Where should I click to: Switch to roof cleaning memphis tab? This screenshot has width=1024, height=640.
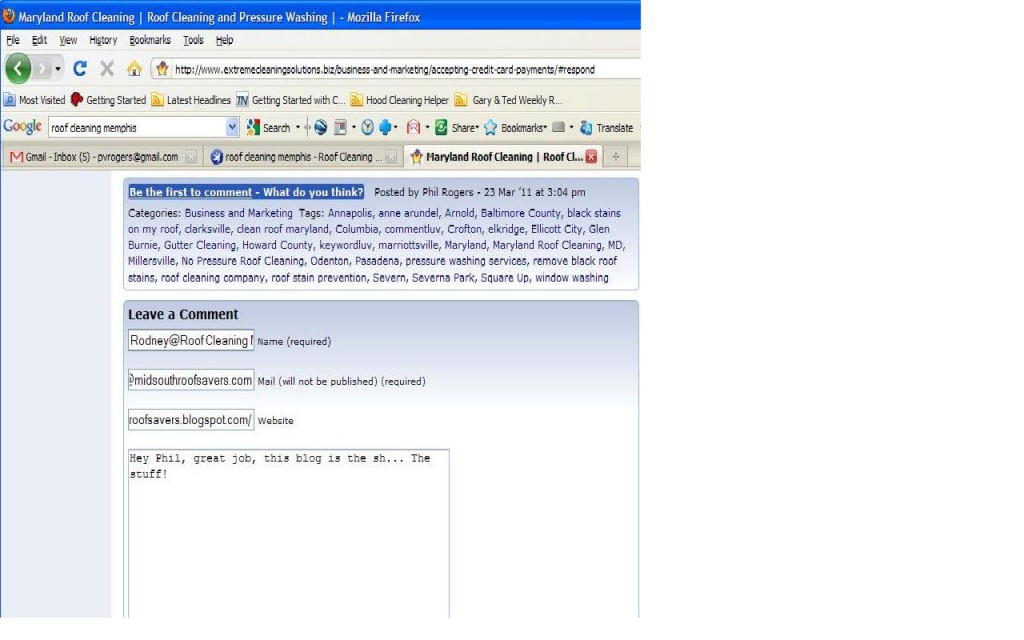click(x=296, y=157)
